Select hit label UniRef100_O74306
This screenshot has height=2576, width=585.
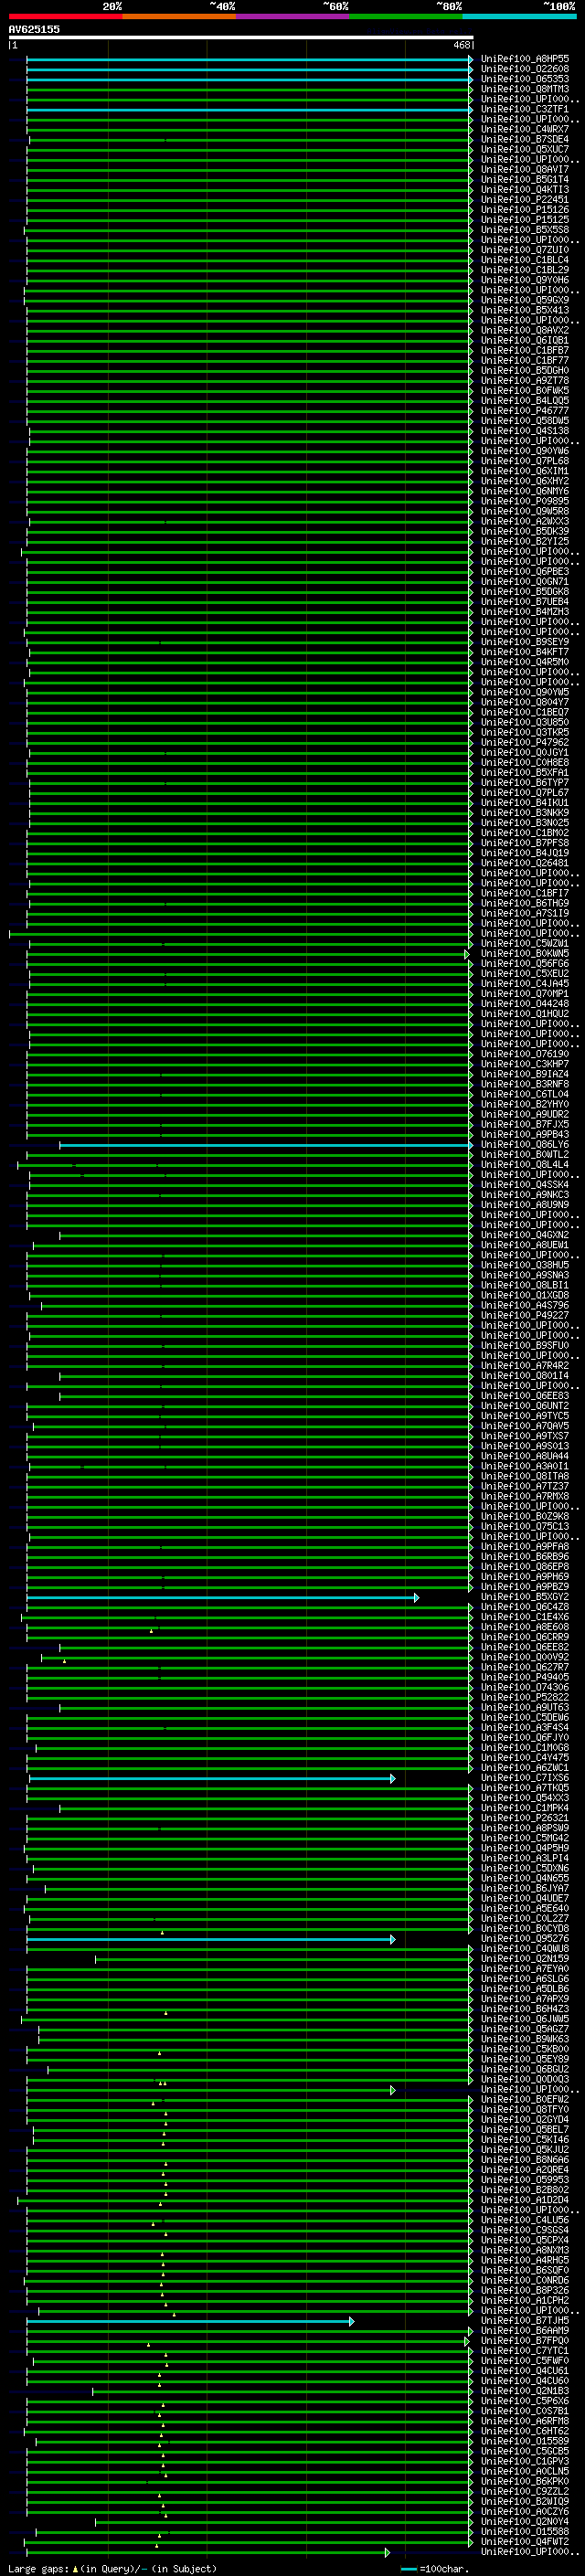coord(525,1688)
